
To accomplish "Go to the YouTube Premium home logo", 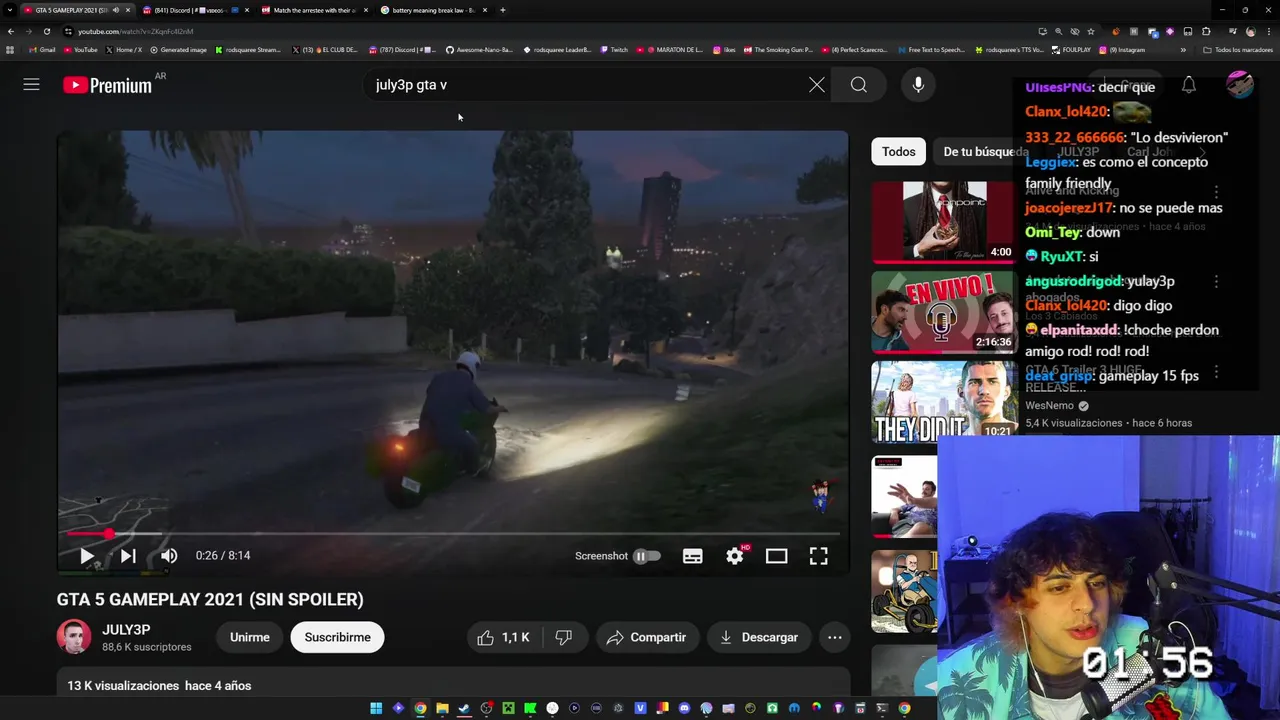I will 107,85.
